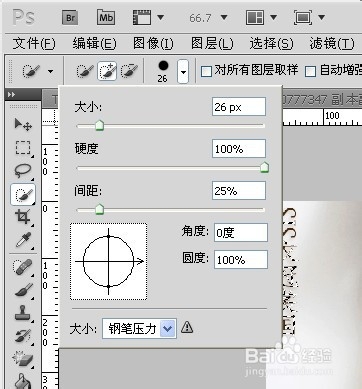Select the Clone Stamp tool
The image size is (362, 389).
point(23,313)
